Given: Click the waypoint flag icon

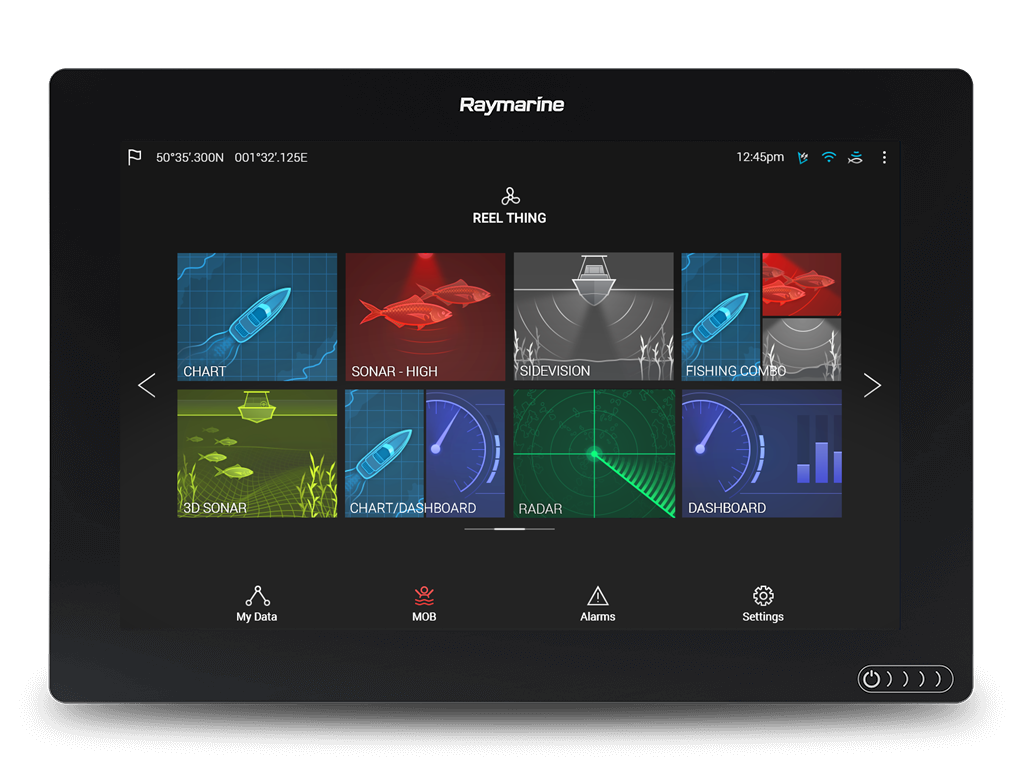Looking at the screenshot, I should pos(135,157).
